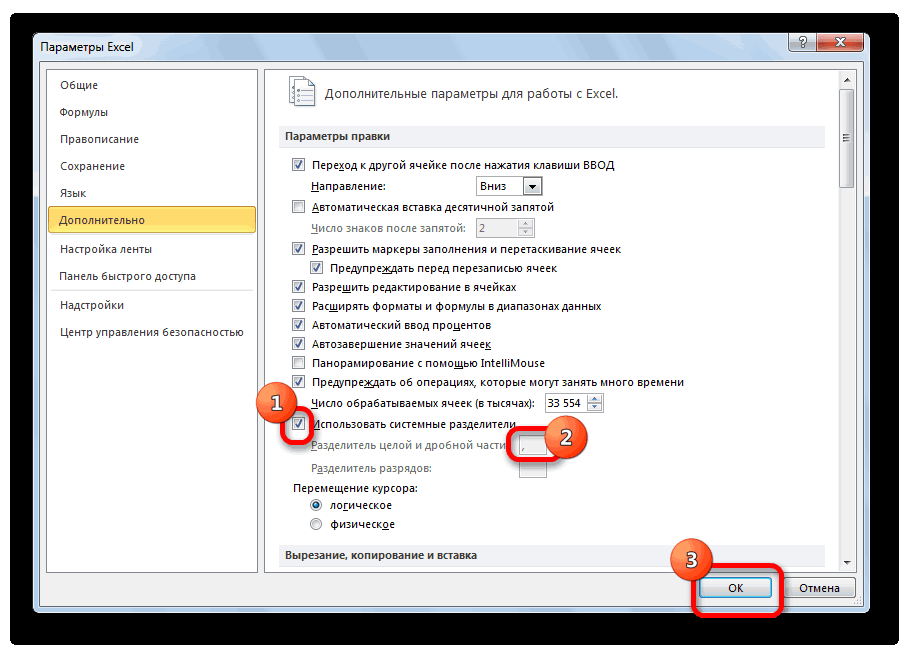Viewport: 903px width, 646px height.
Task: Click the scrollbar up arrow
Action: [847, 79]
